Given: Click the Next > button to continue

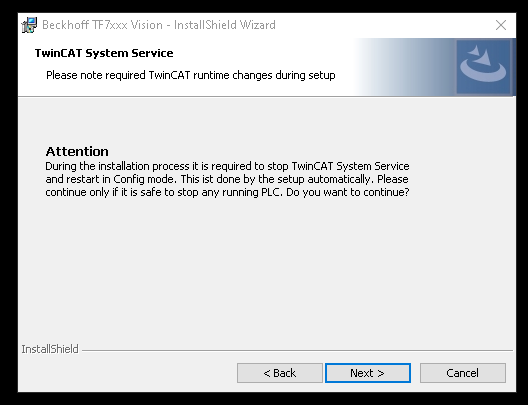Looking at the screenshot, I should tap(368, 373).
